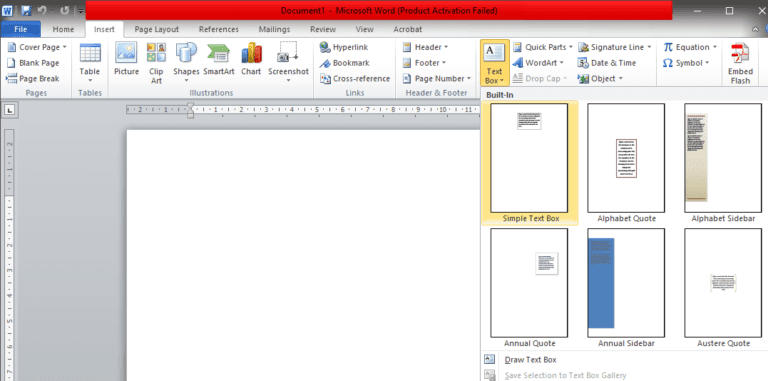Save the document using Quick Access icon
The image size is (768, 381).
pos(26,10)
